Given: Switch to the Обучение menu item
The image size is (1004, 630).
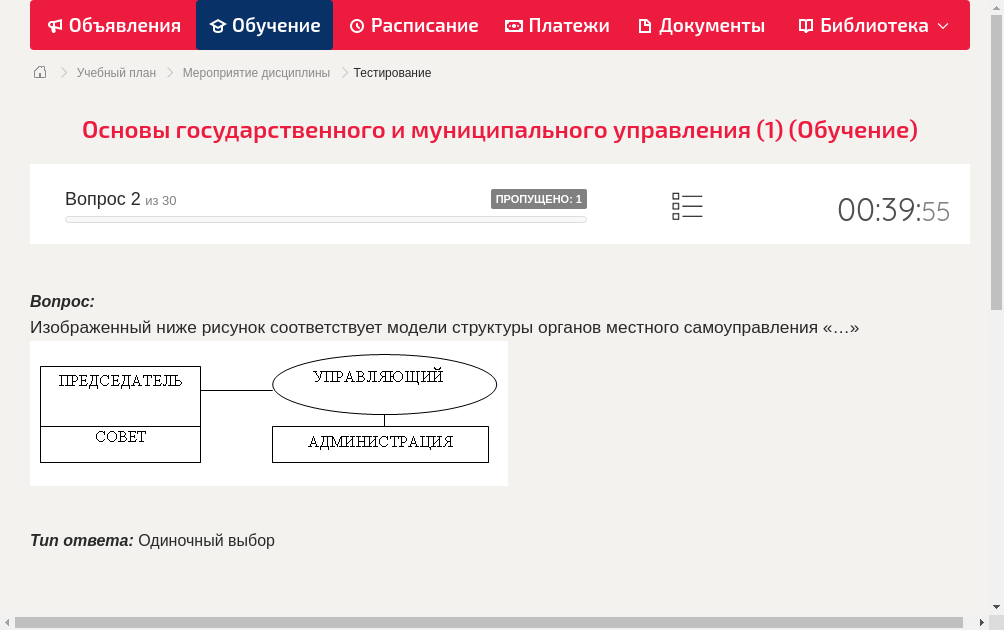Looking at the screenshot, I should [x=264, y=25].
